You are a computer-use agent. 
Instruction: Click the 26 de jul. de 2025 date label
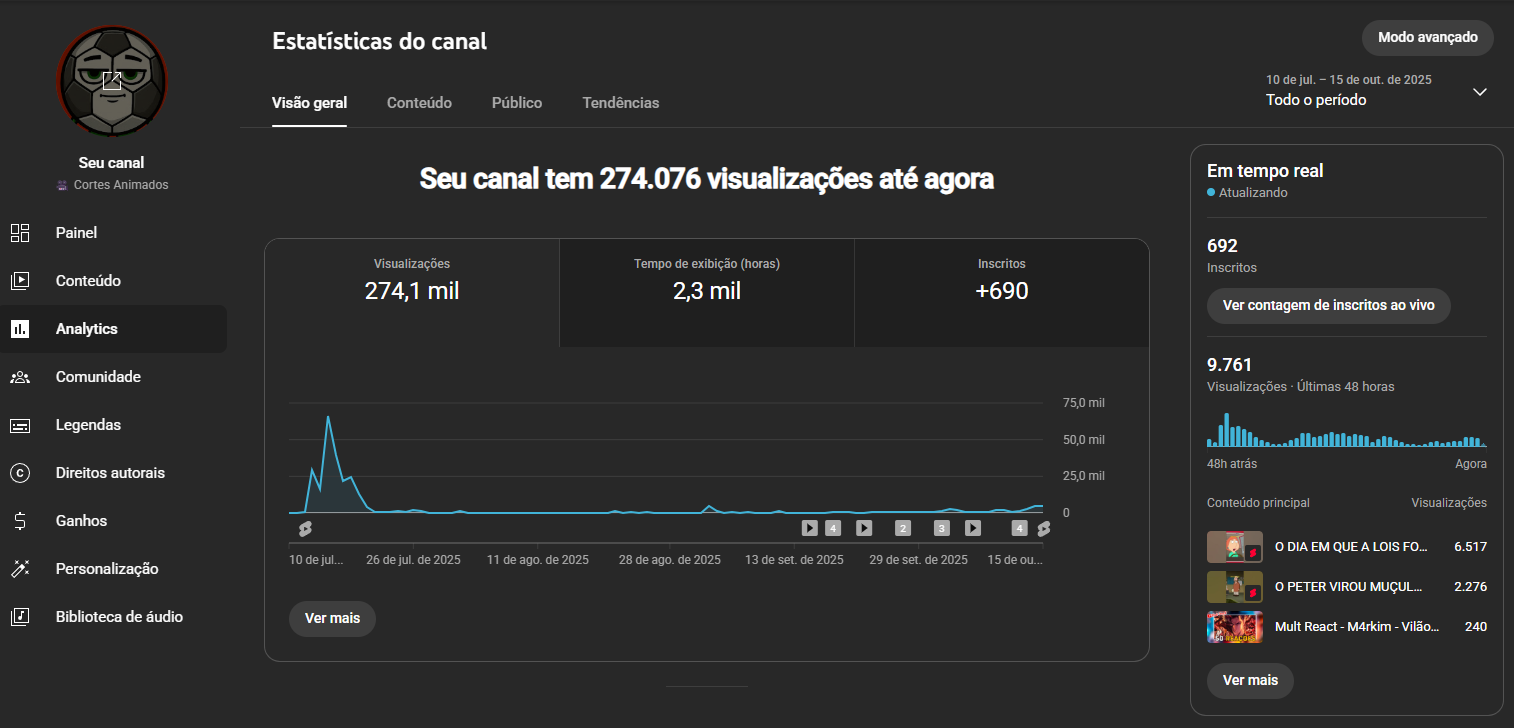[x=413, y=560]
